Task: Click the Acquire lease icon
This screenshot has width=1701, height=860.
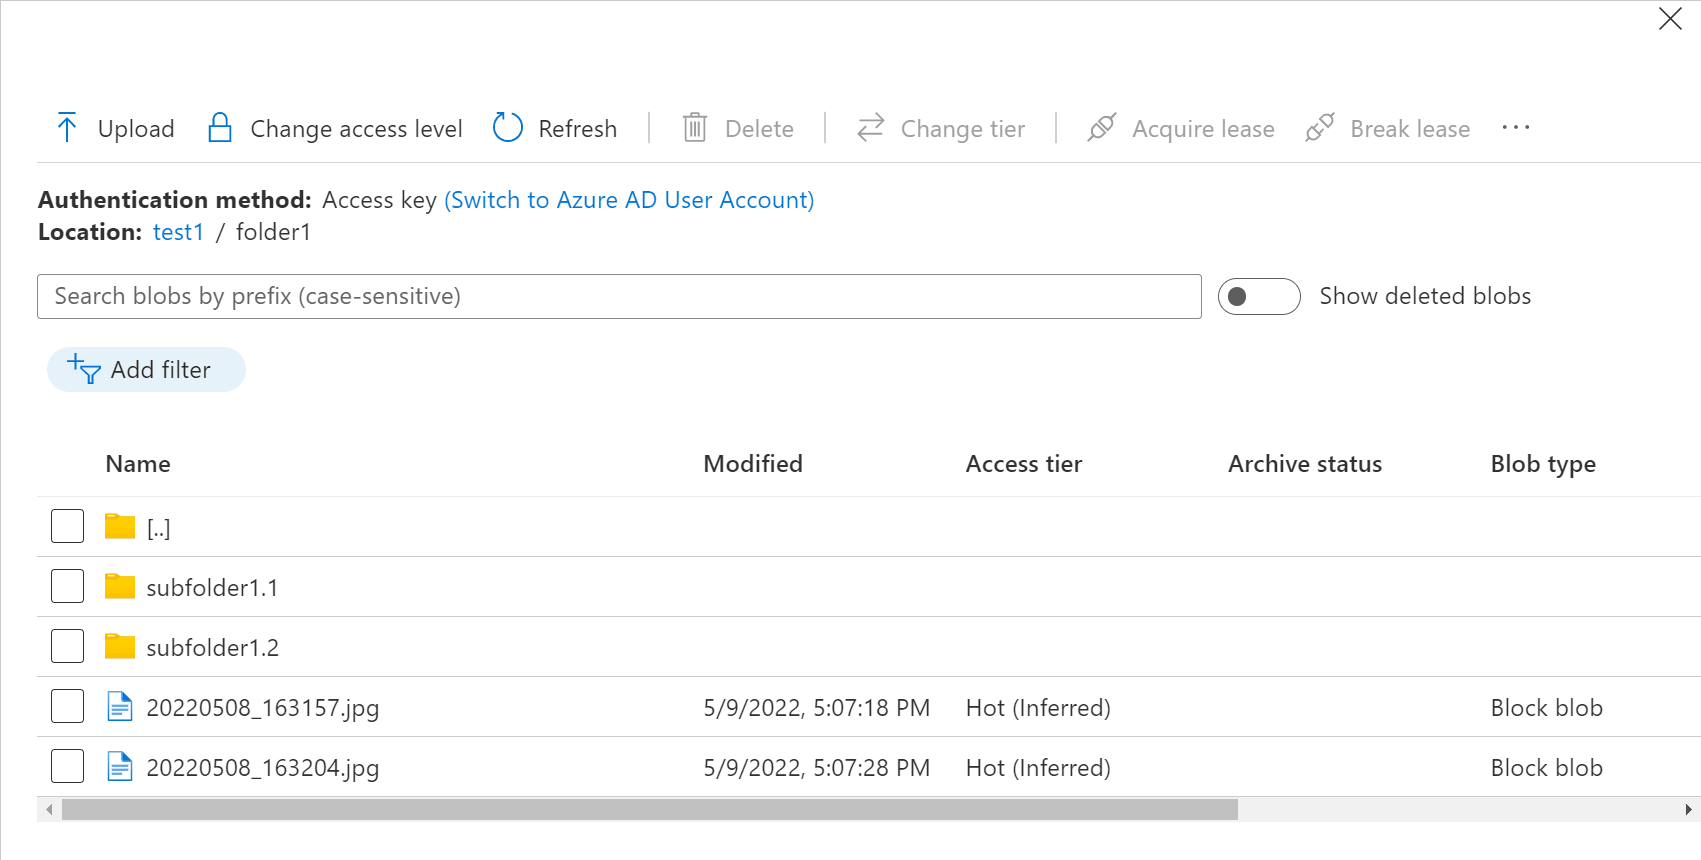Action: 1102,128
